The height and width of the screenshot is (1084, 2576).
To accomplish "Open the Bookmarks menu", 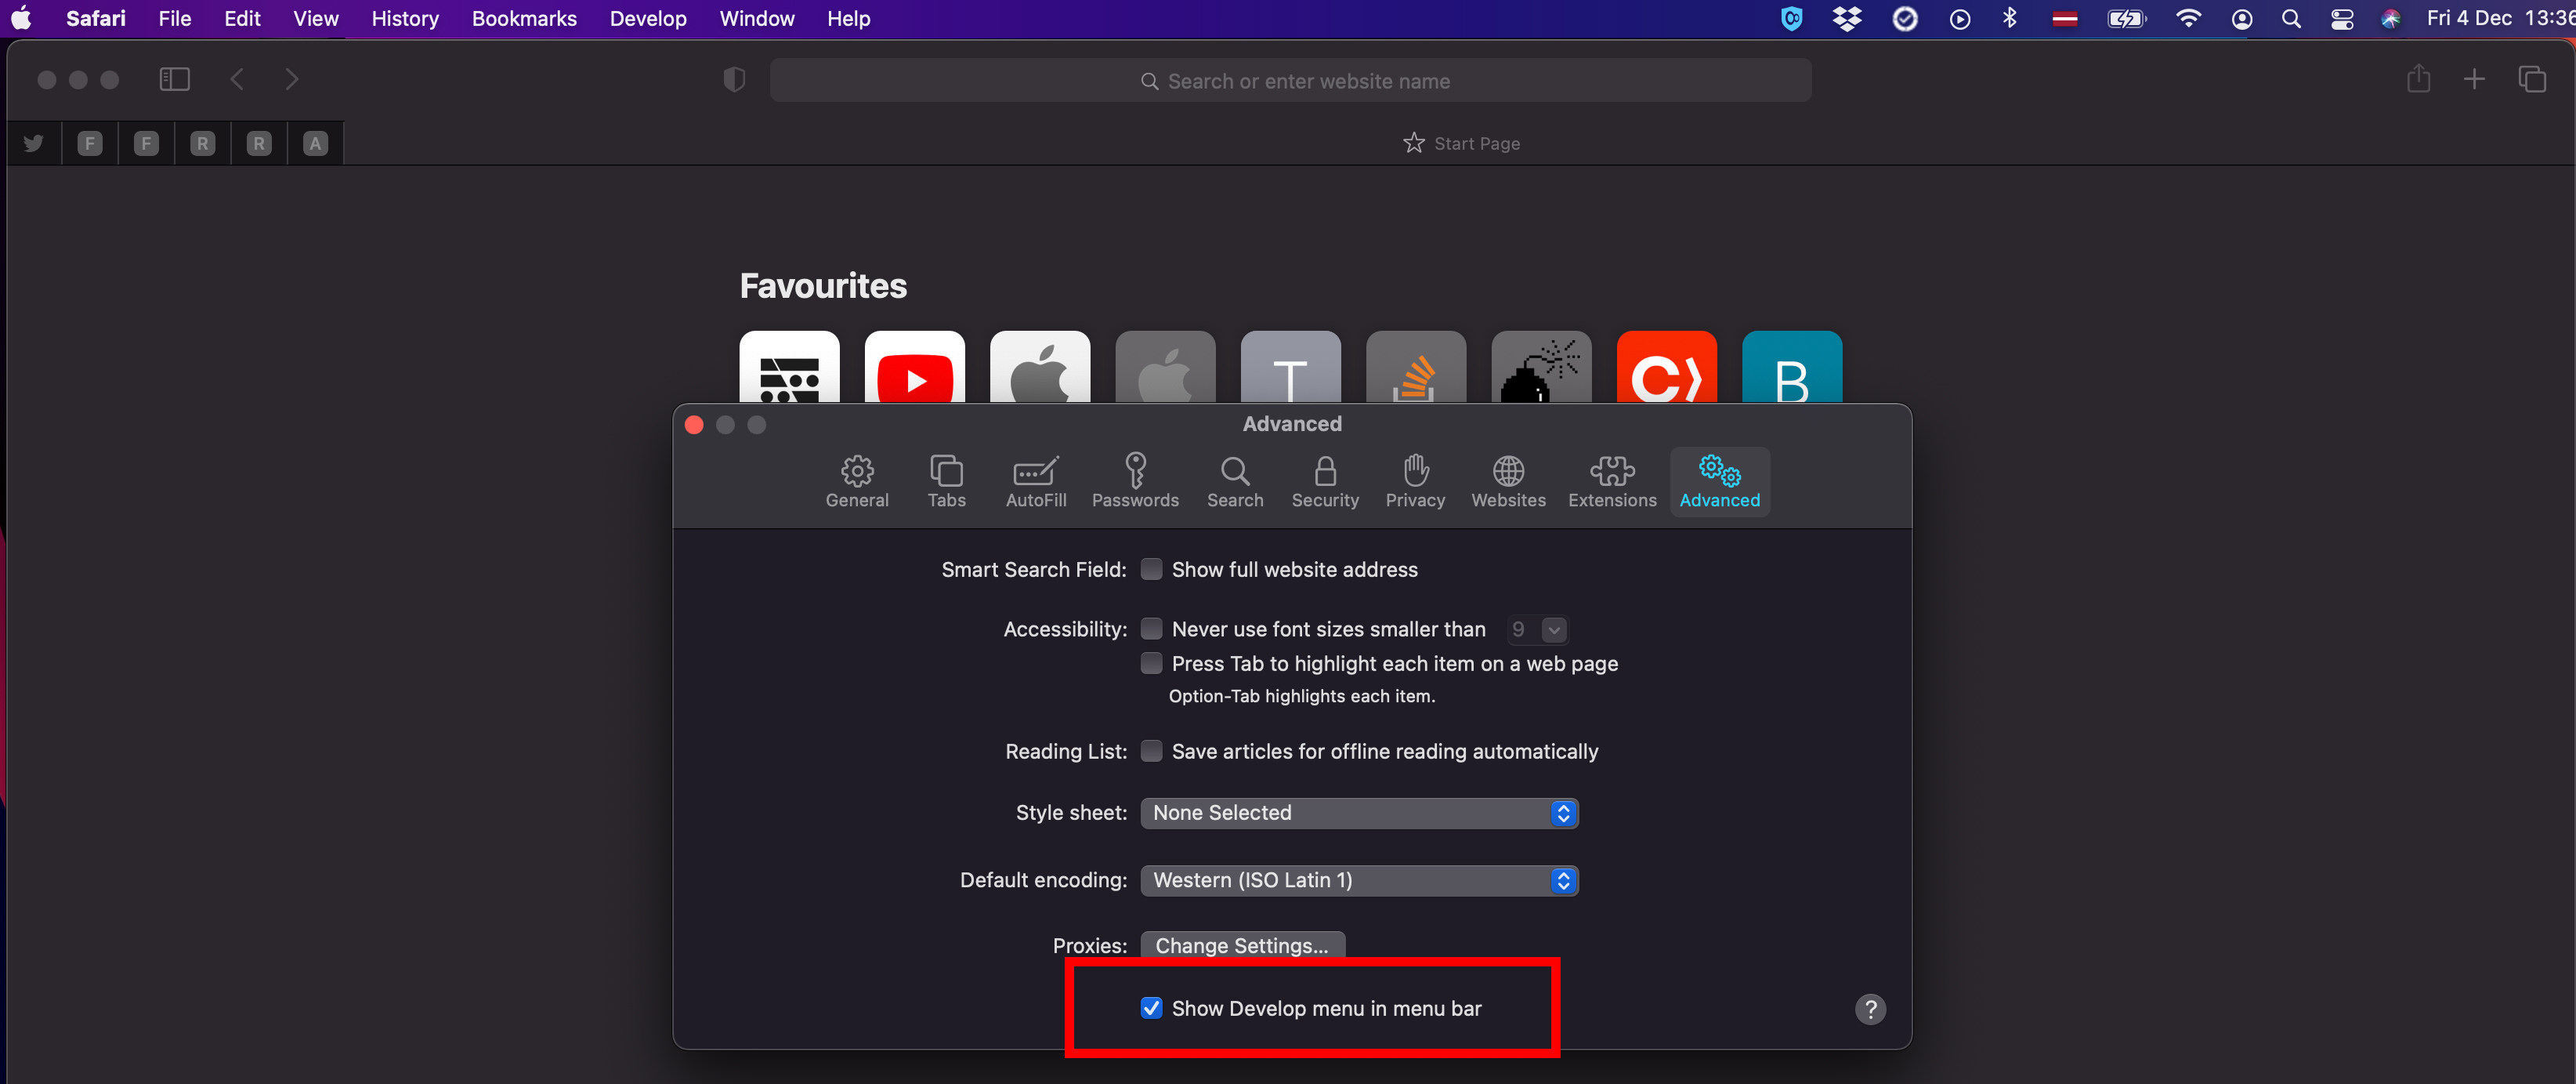I will [523, 18].
